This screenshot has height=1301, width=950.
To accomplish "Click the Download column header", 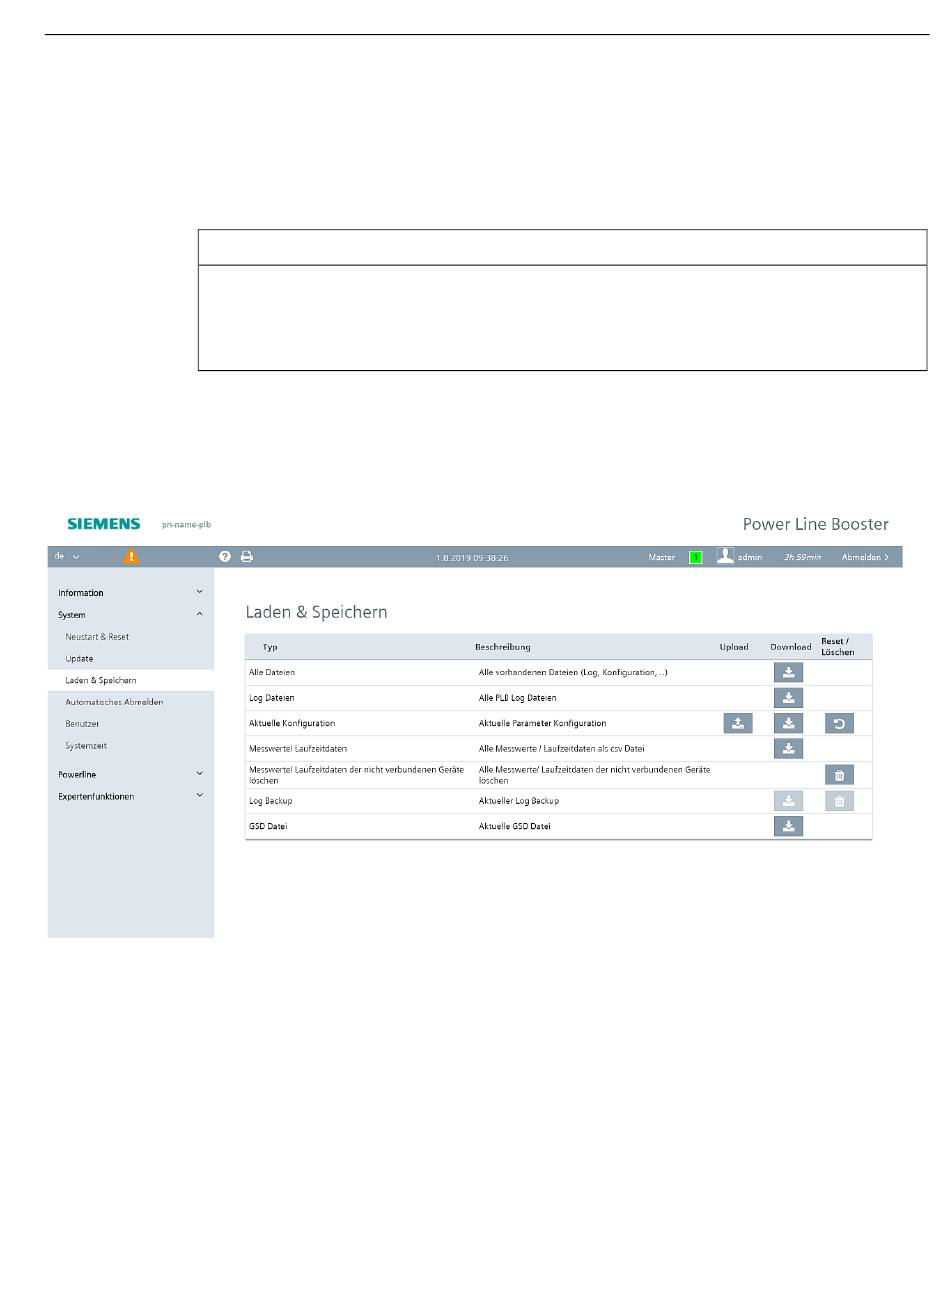I will [x=791, y=647].
